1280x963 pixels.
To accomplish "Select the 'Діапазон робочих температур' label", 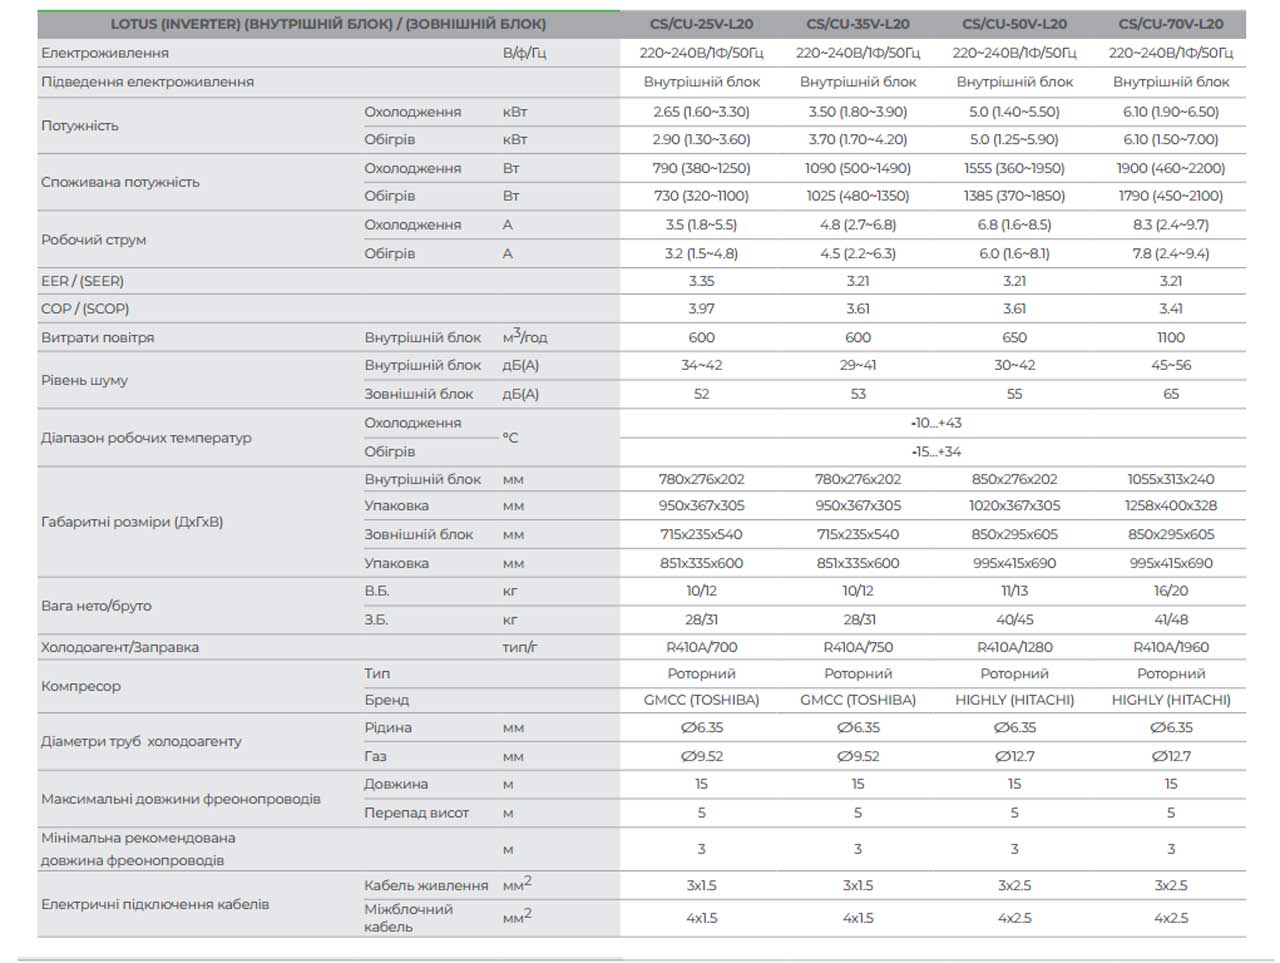I will click(x=146, y=438).
